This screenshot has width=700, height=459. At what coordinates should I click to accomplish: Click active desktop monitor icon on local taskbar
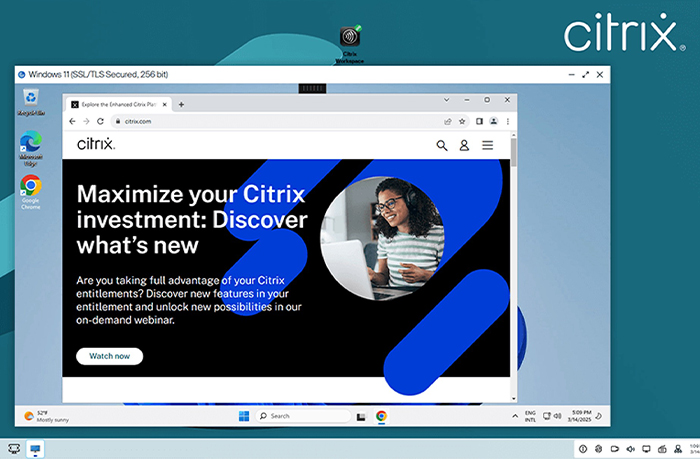point(35,449)
